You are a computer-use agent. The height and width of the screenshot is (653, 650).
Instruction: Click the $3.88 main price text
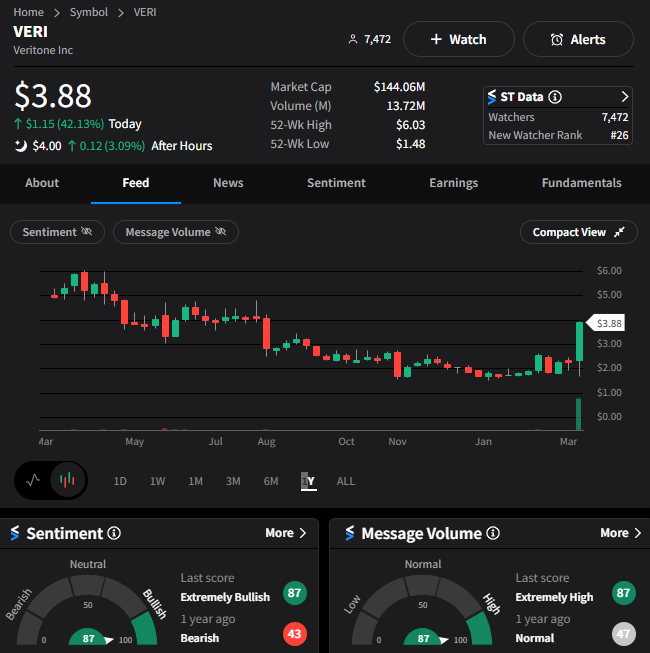(x=53, y=96)
